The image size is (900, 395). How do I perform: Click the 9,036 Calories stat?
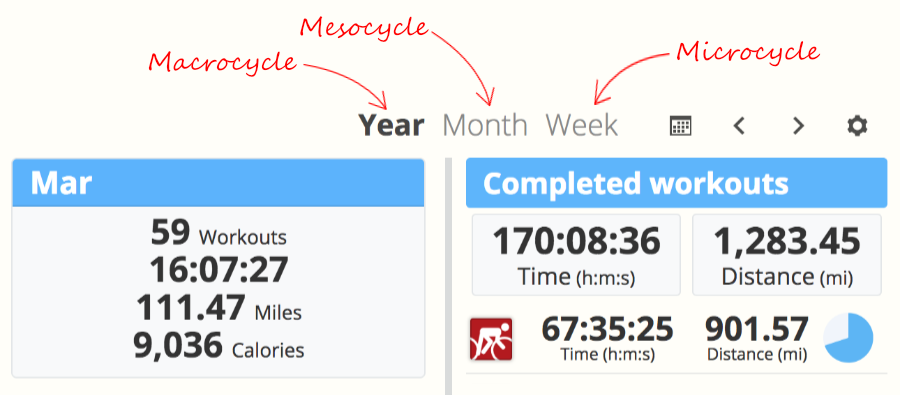click(x=219, y=346)
